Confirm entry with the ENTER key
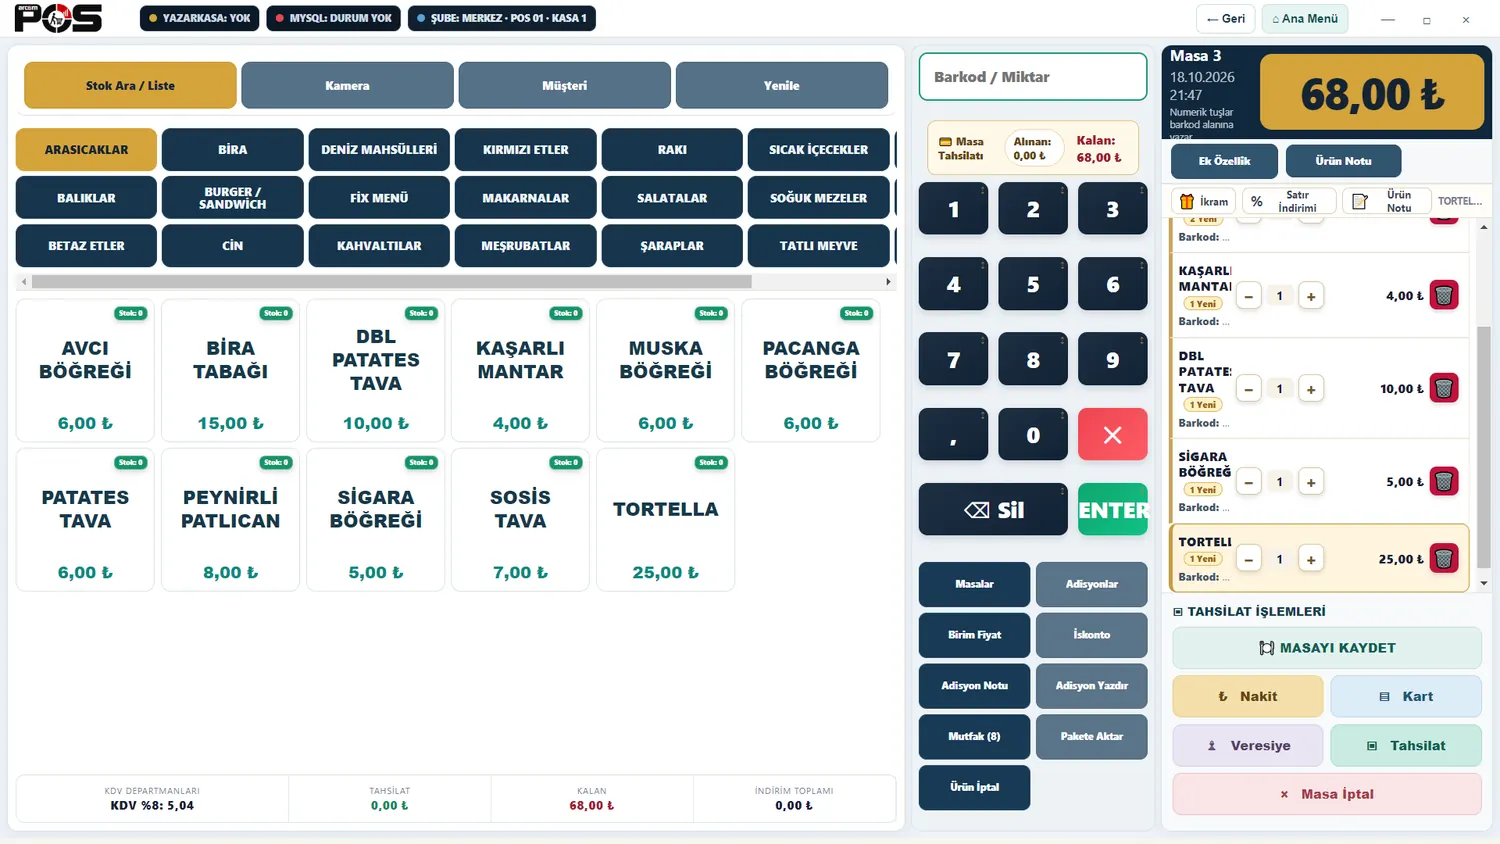 (x=1112, y=510)
